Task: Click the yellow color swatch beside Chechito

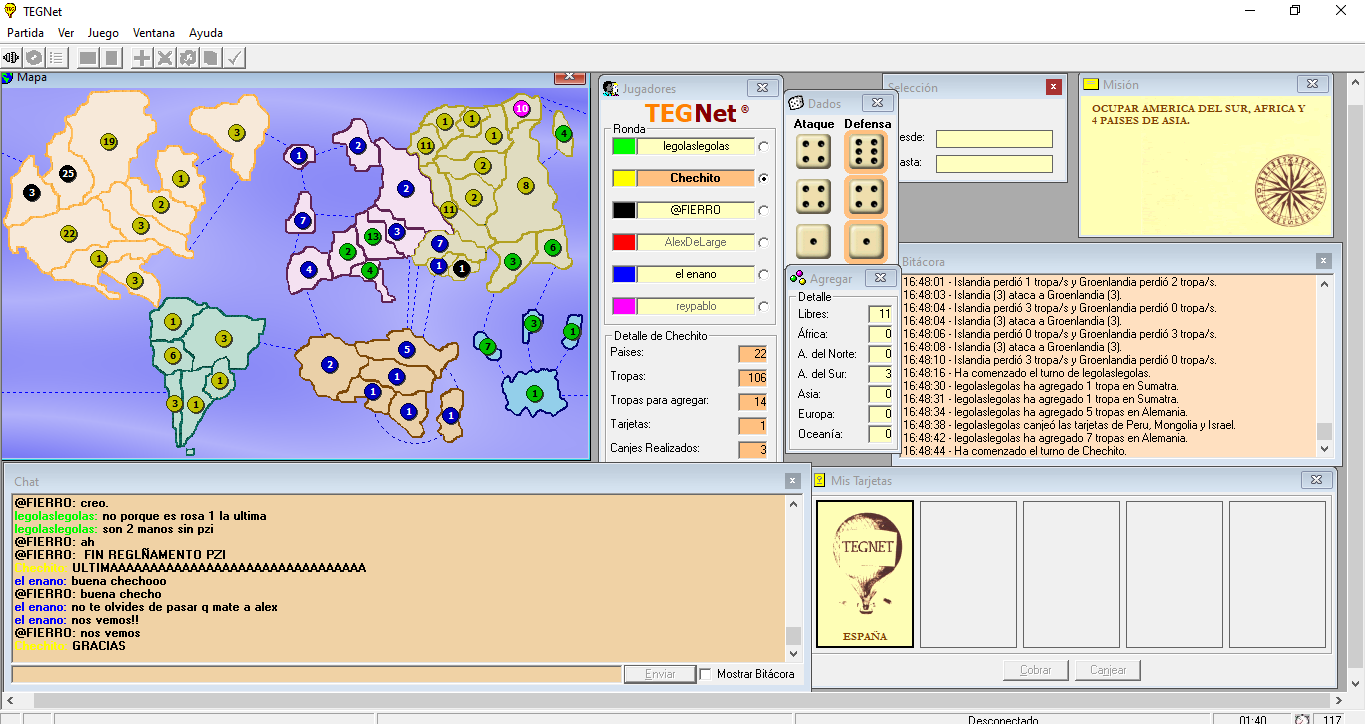Action: click(623, 178)
